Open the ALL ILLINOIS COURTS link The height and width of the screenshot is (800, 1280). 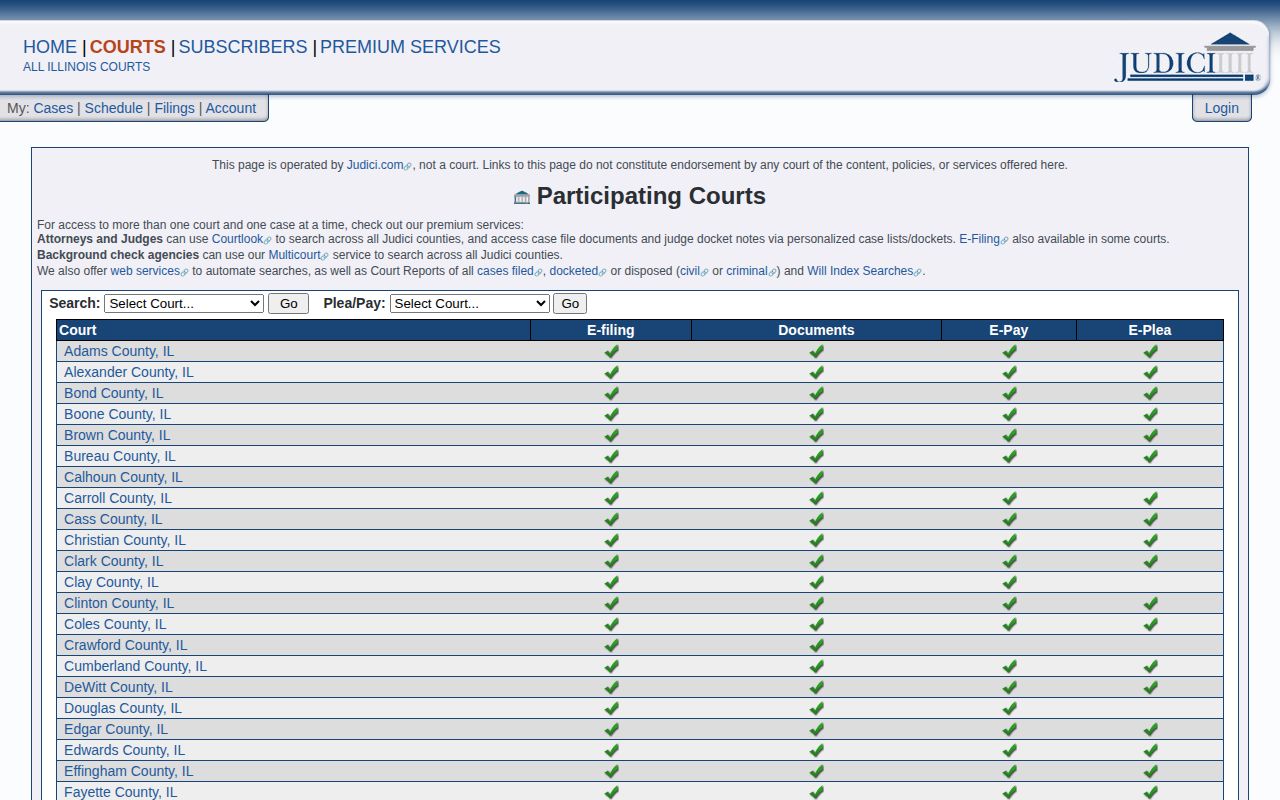tap(87, 67)
